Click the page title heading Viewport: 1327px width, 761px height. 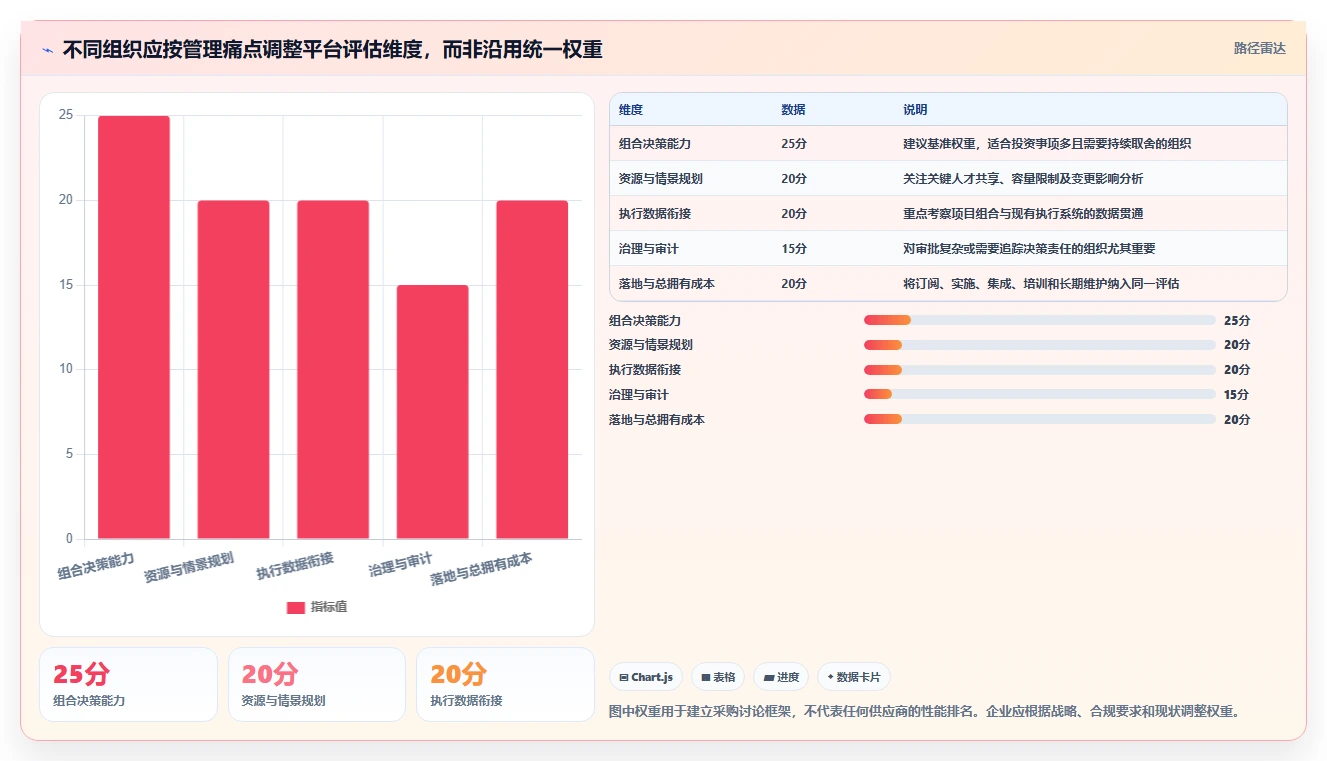pyautogui.click(x=333, y=50)
